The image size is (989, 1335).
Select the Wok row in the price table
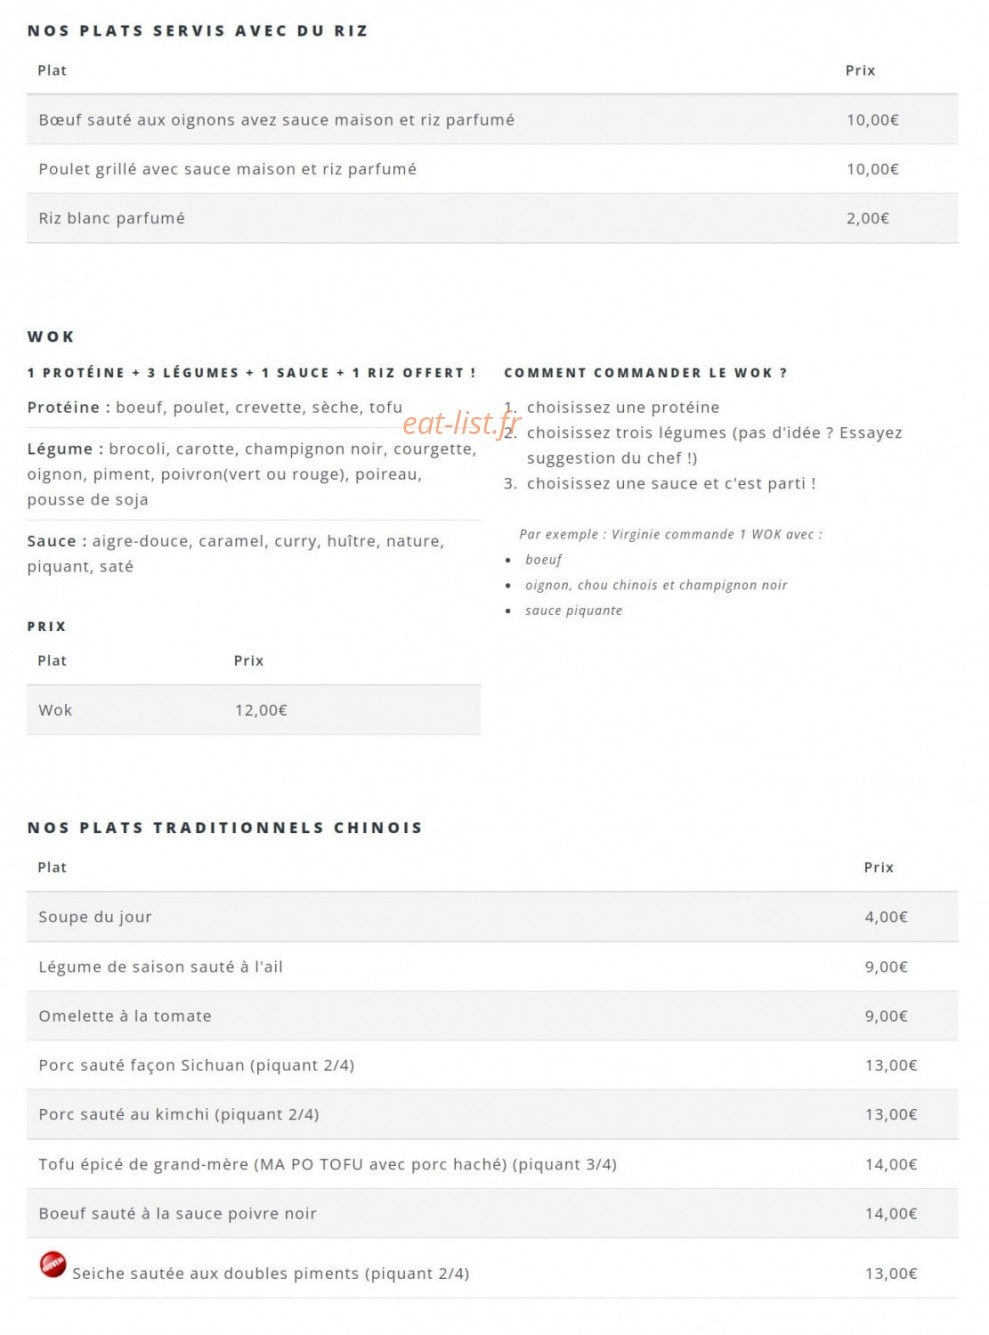point(254,710)
